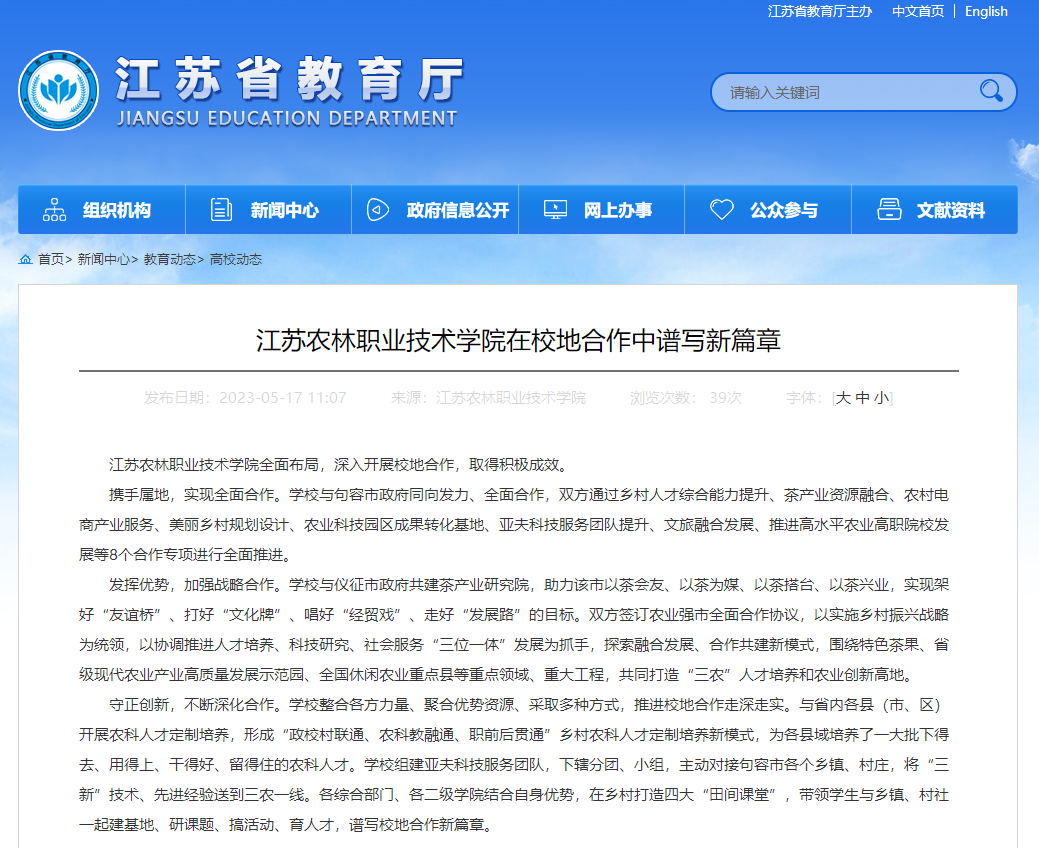Click the government information disclosure icon

[377, 210]
